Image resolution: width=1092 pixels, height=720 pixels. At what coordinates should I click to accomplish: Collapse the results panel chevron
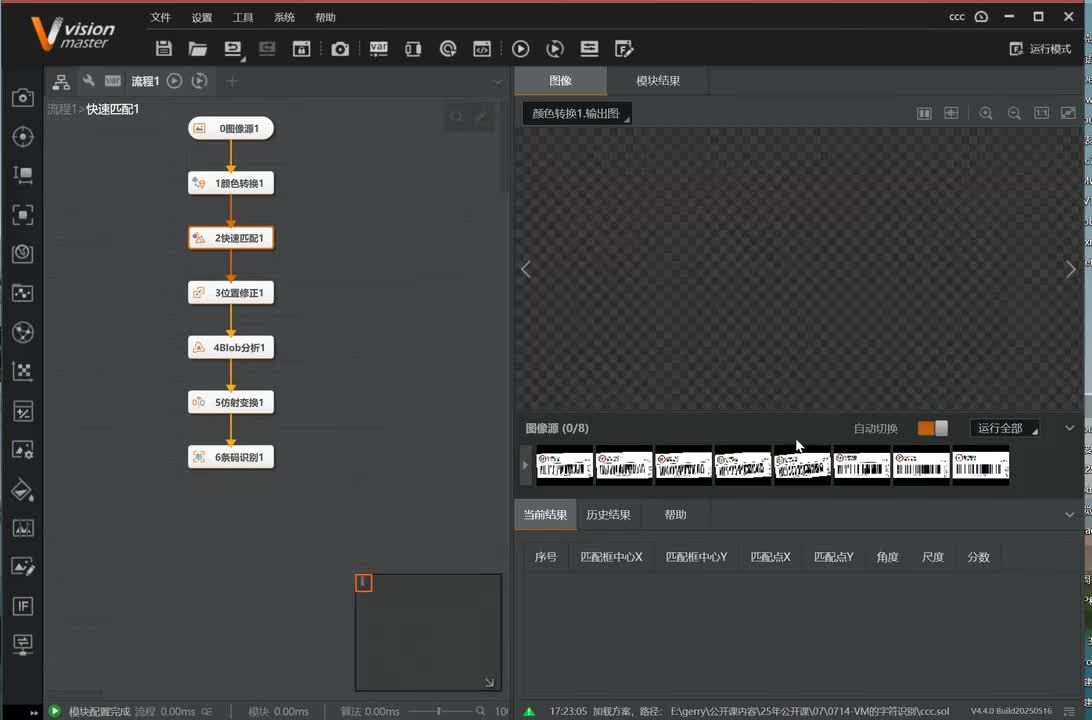point(1070,515)
